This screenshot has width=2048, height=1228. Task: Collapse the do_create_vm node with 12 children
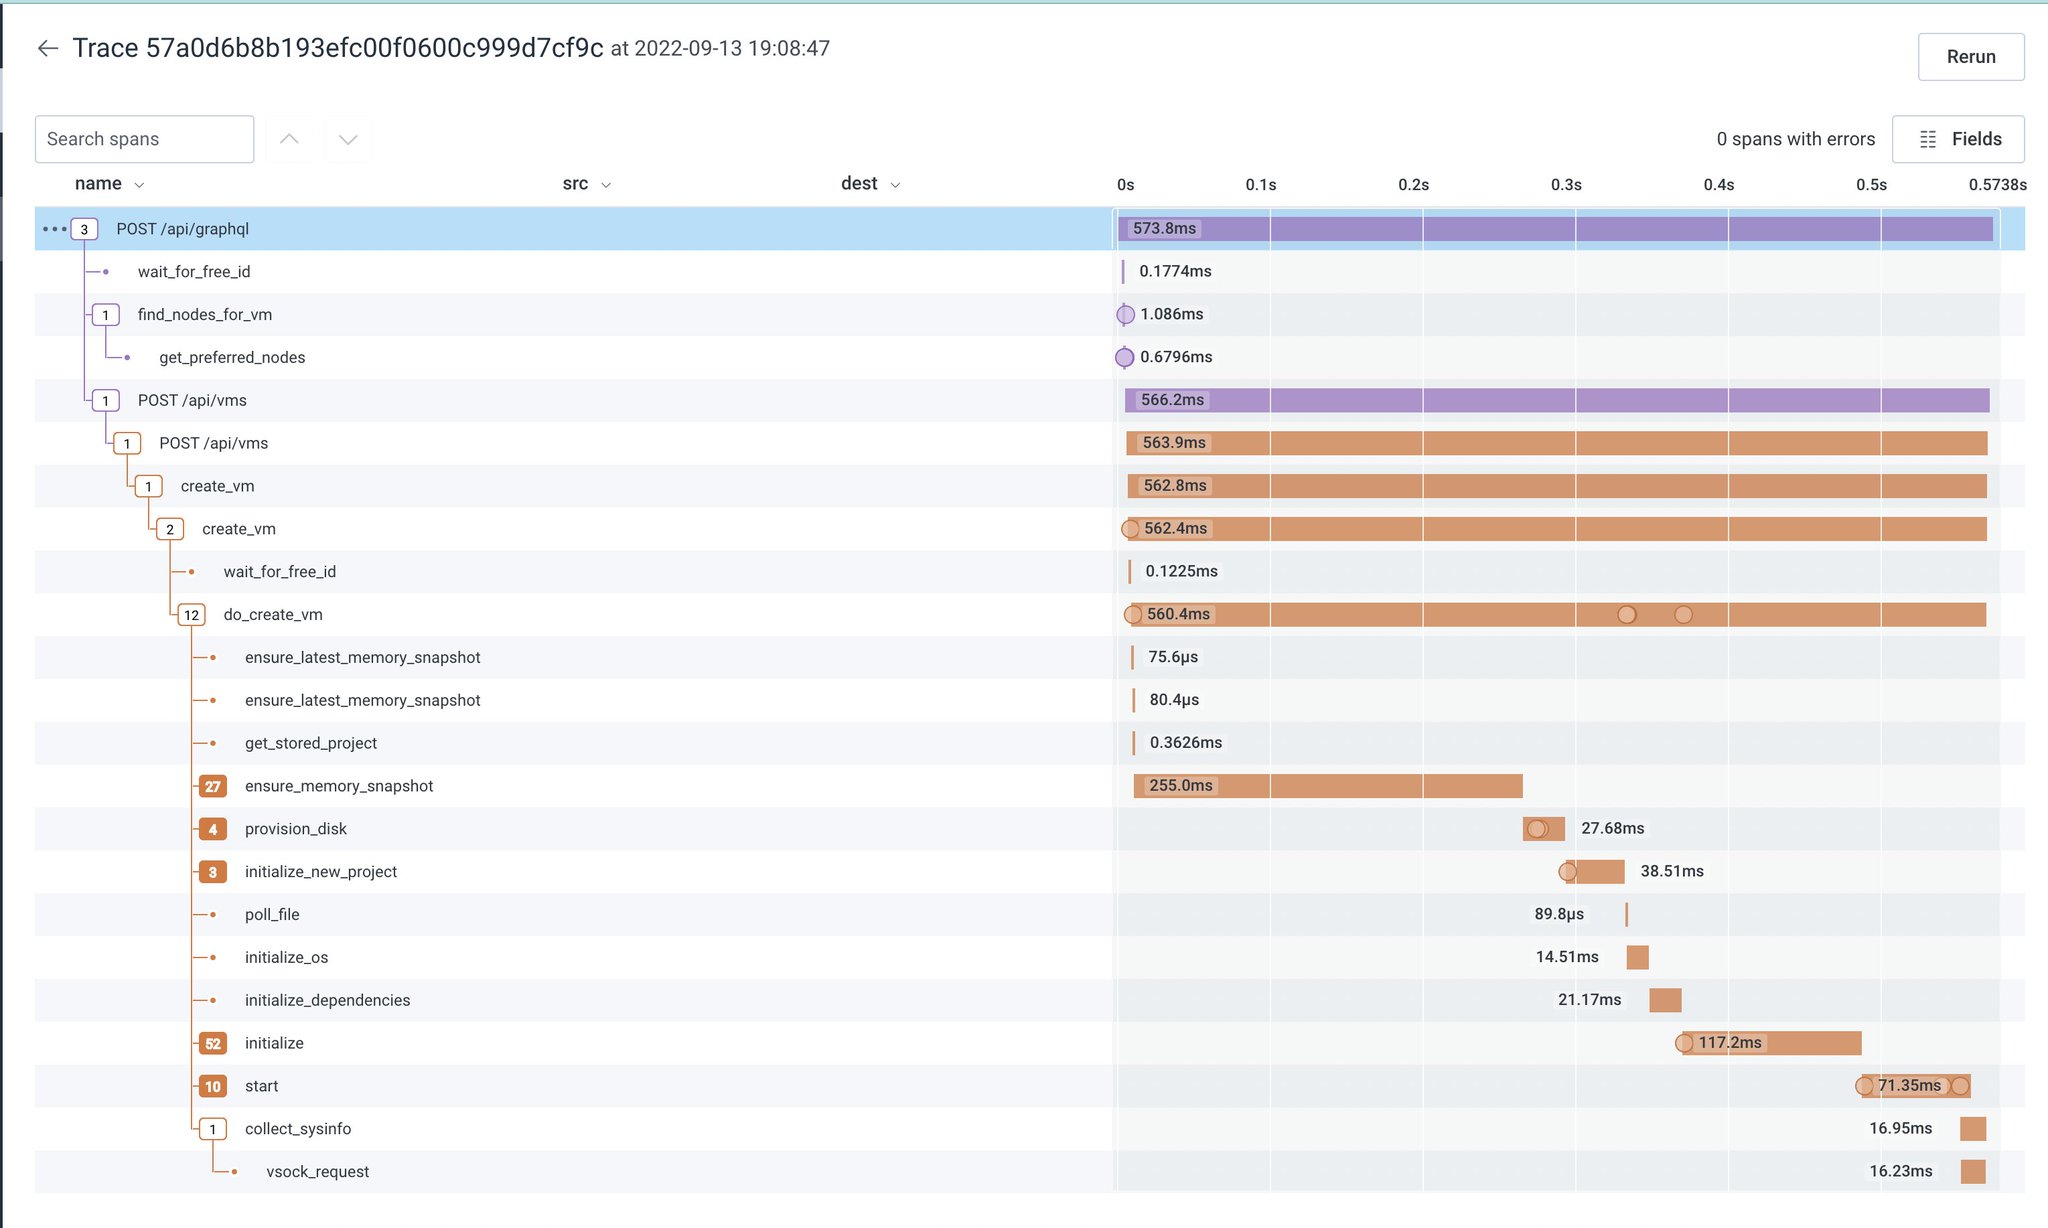coord(191,615)
